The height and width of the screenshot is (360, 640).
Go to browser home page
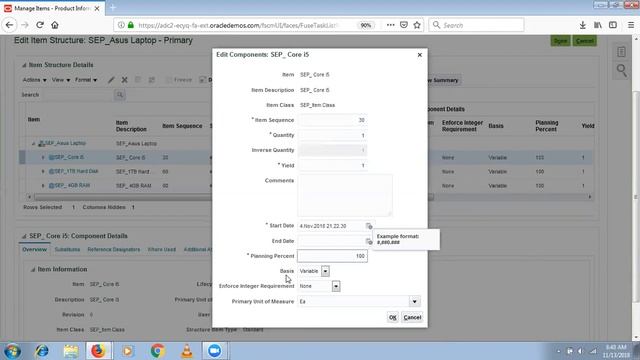tap(55, 25)
